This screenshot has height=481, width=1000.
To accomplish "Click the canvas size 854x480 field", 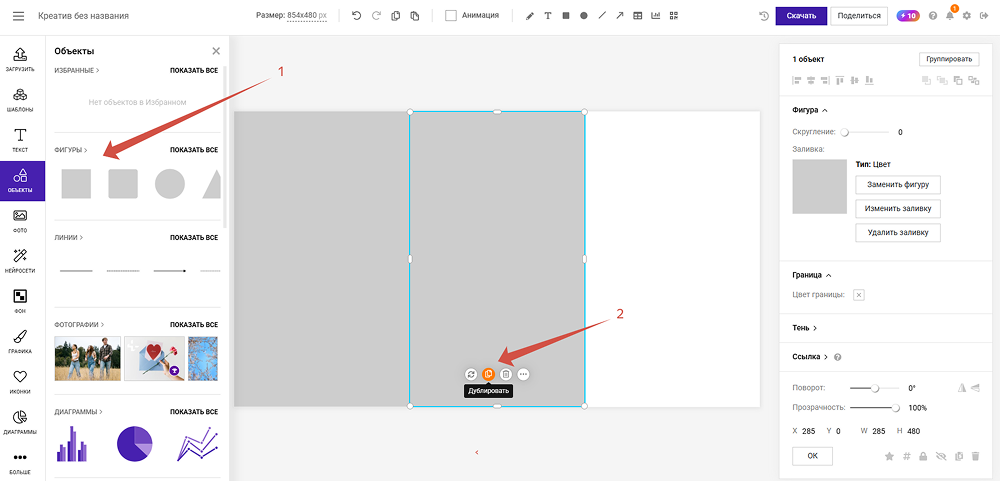I will tap(307, 16).
